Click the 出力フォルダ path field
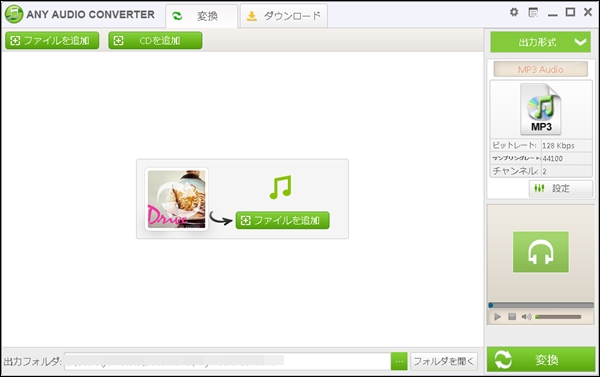This screenshot has width=600, height=377. tap(227, 361)
